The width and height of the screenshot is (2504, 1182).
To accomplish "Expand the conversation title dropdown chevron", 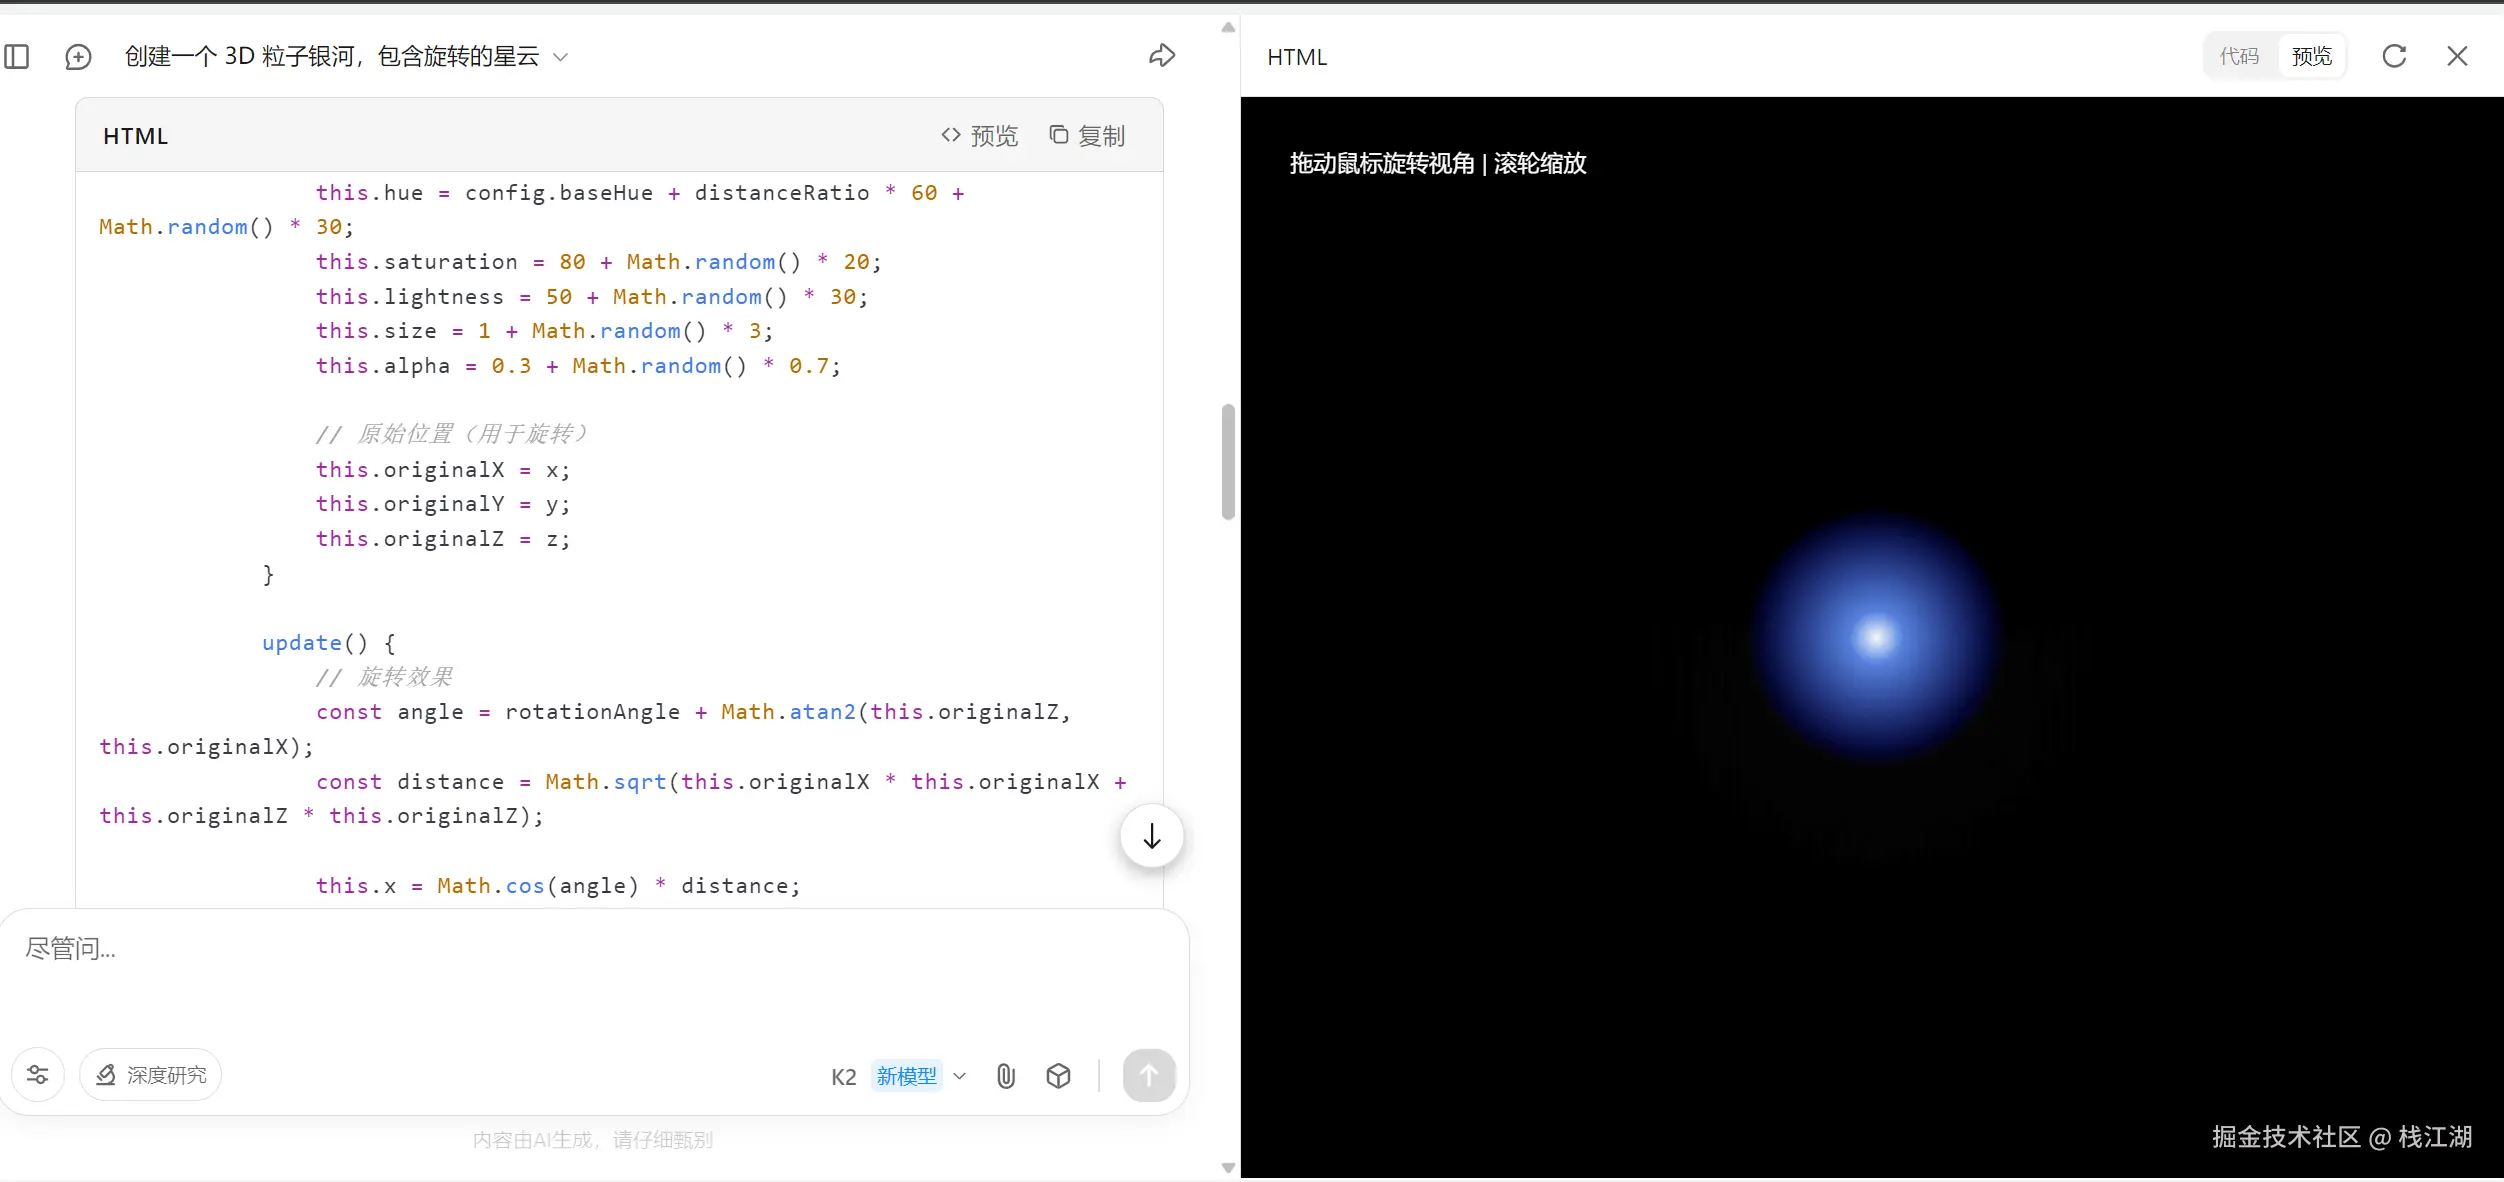I will tap(561, 57).
